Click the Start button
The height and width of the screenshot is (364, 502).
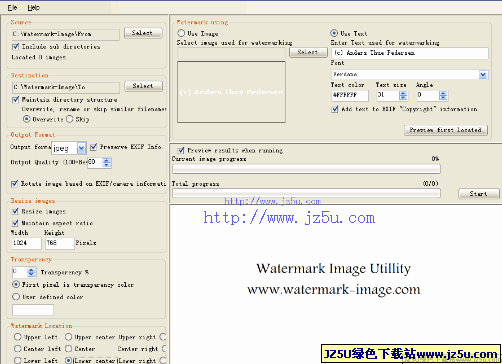point(479,194)
